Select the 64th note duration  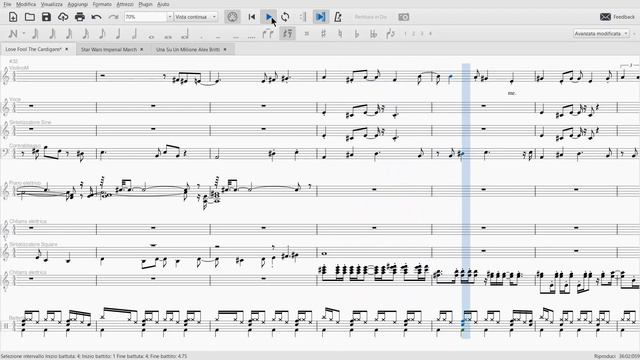tap(52, 34)
